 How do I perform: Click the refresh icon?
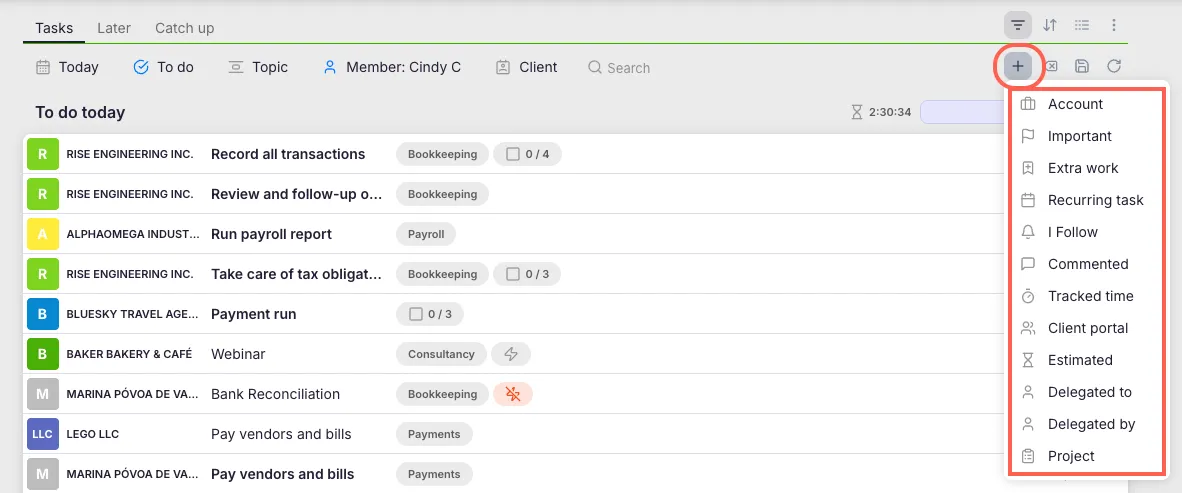point(1114,67)
